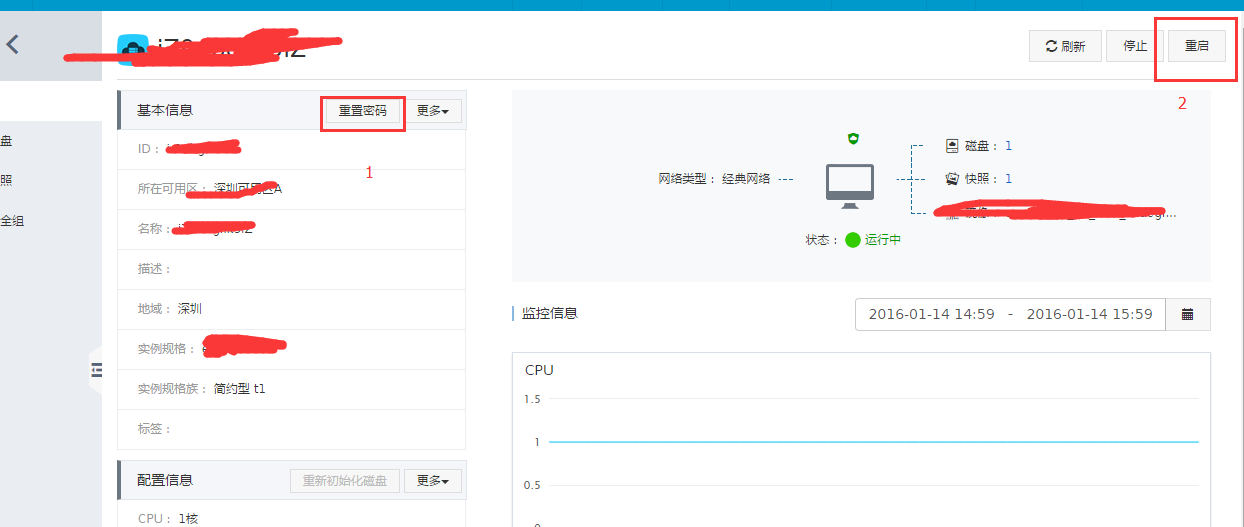Open the calendar date picker icon
The width and height of the screenshot is (1244, 527).
pyautogui.click(x=1188, y=314)
